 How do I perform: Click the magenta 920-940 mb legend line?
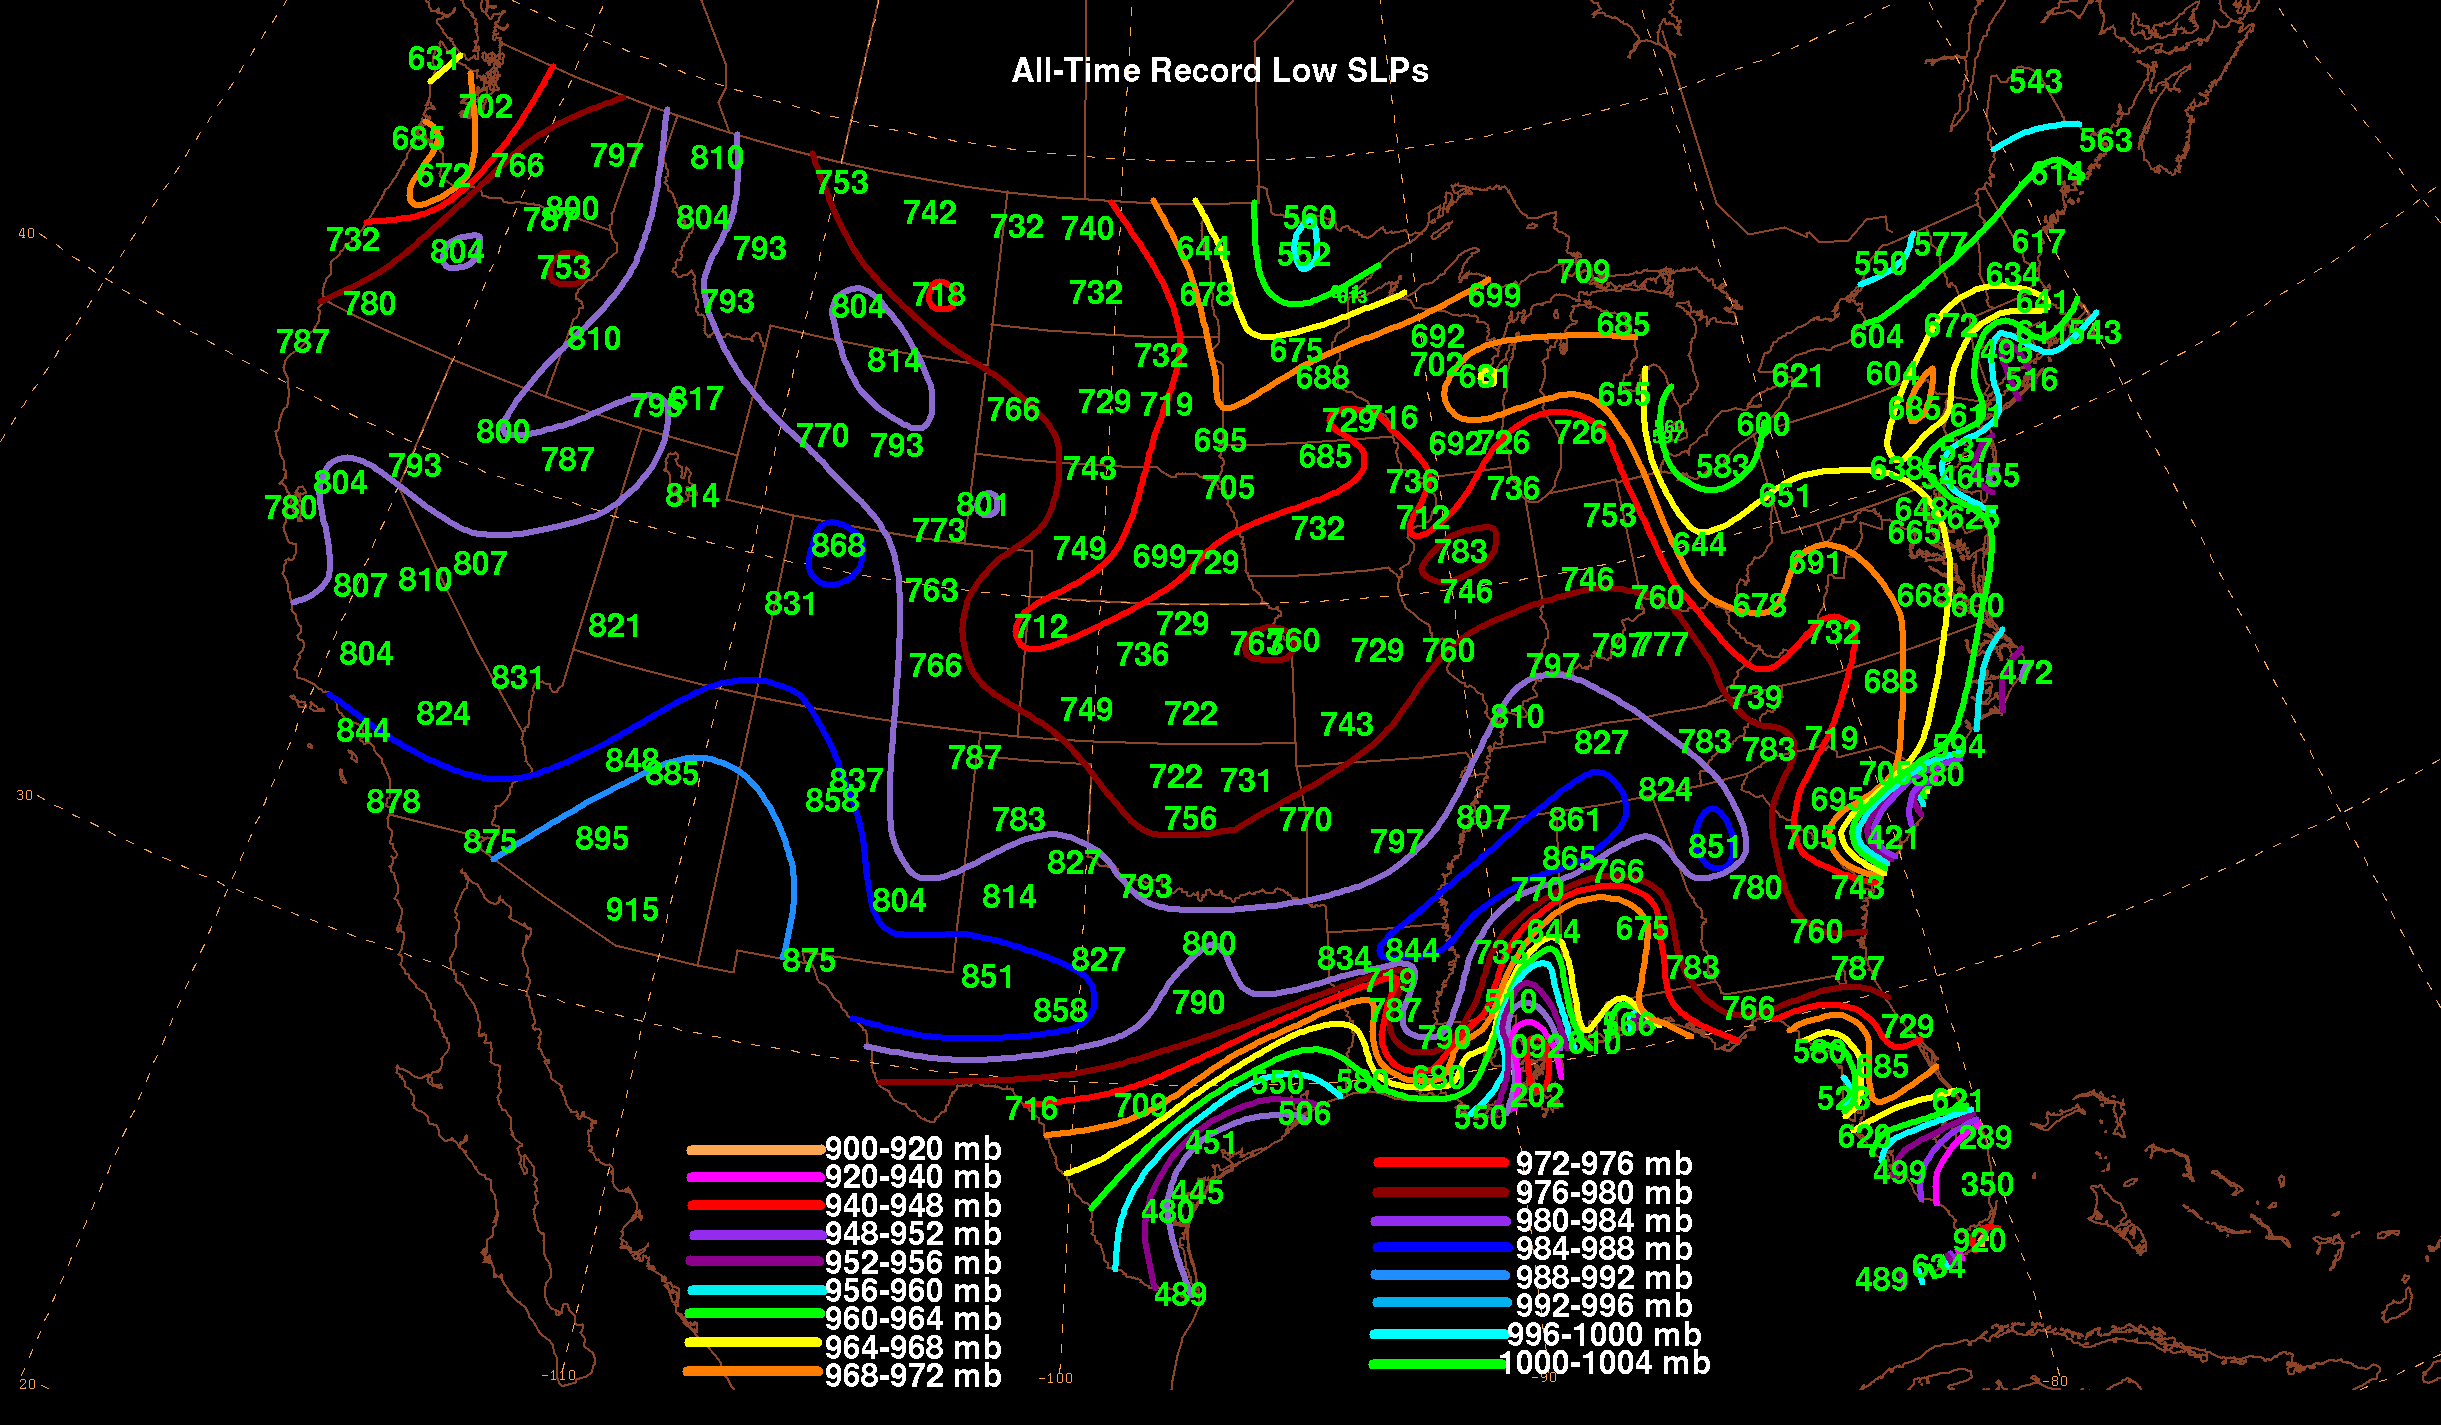[755, 1178]
